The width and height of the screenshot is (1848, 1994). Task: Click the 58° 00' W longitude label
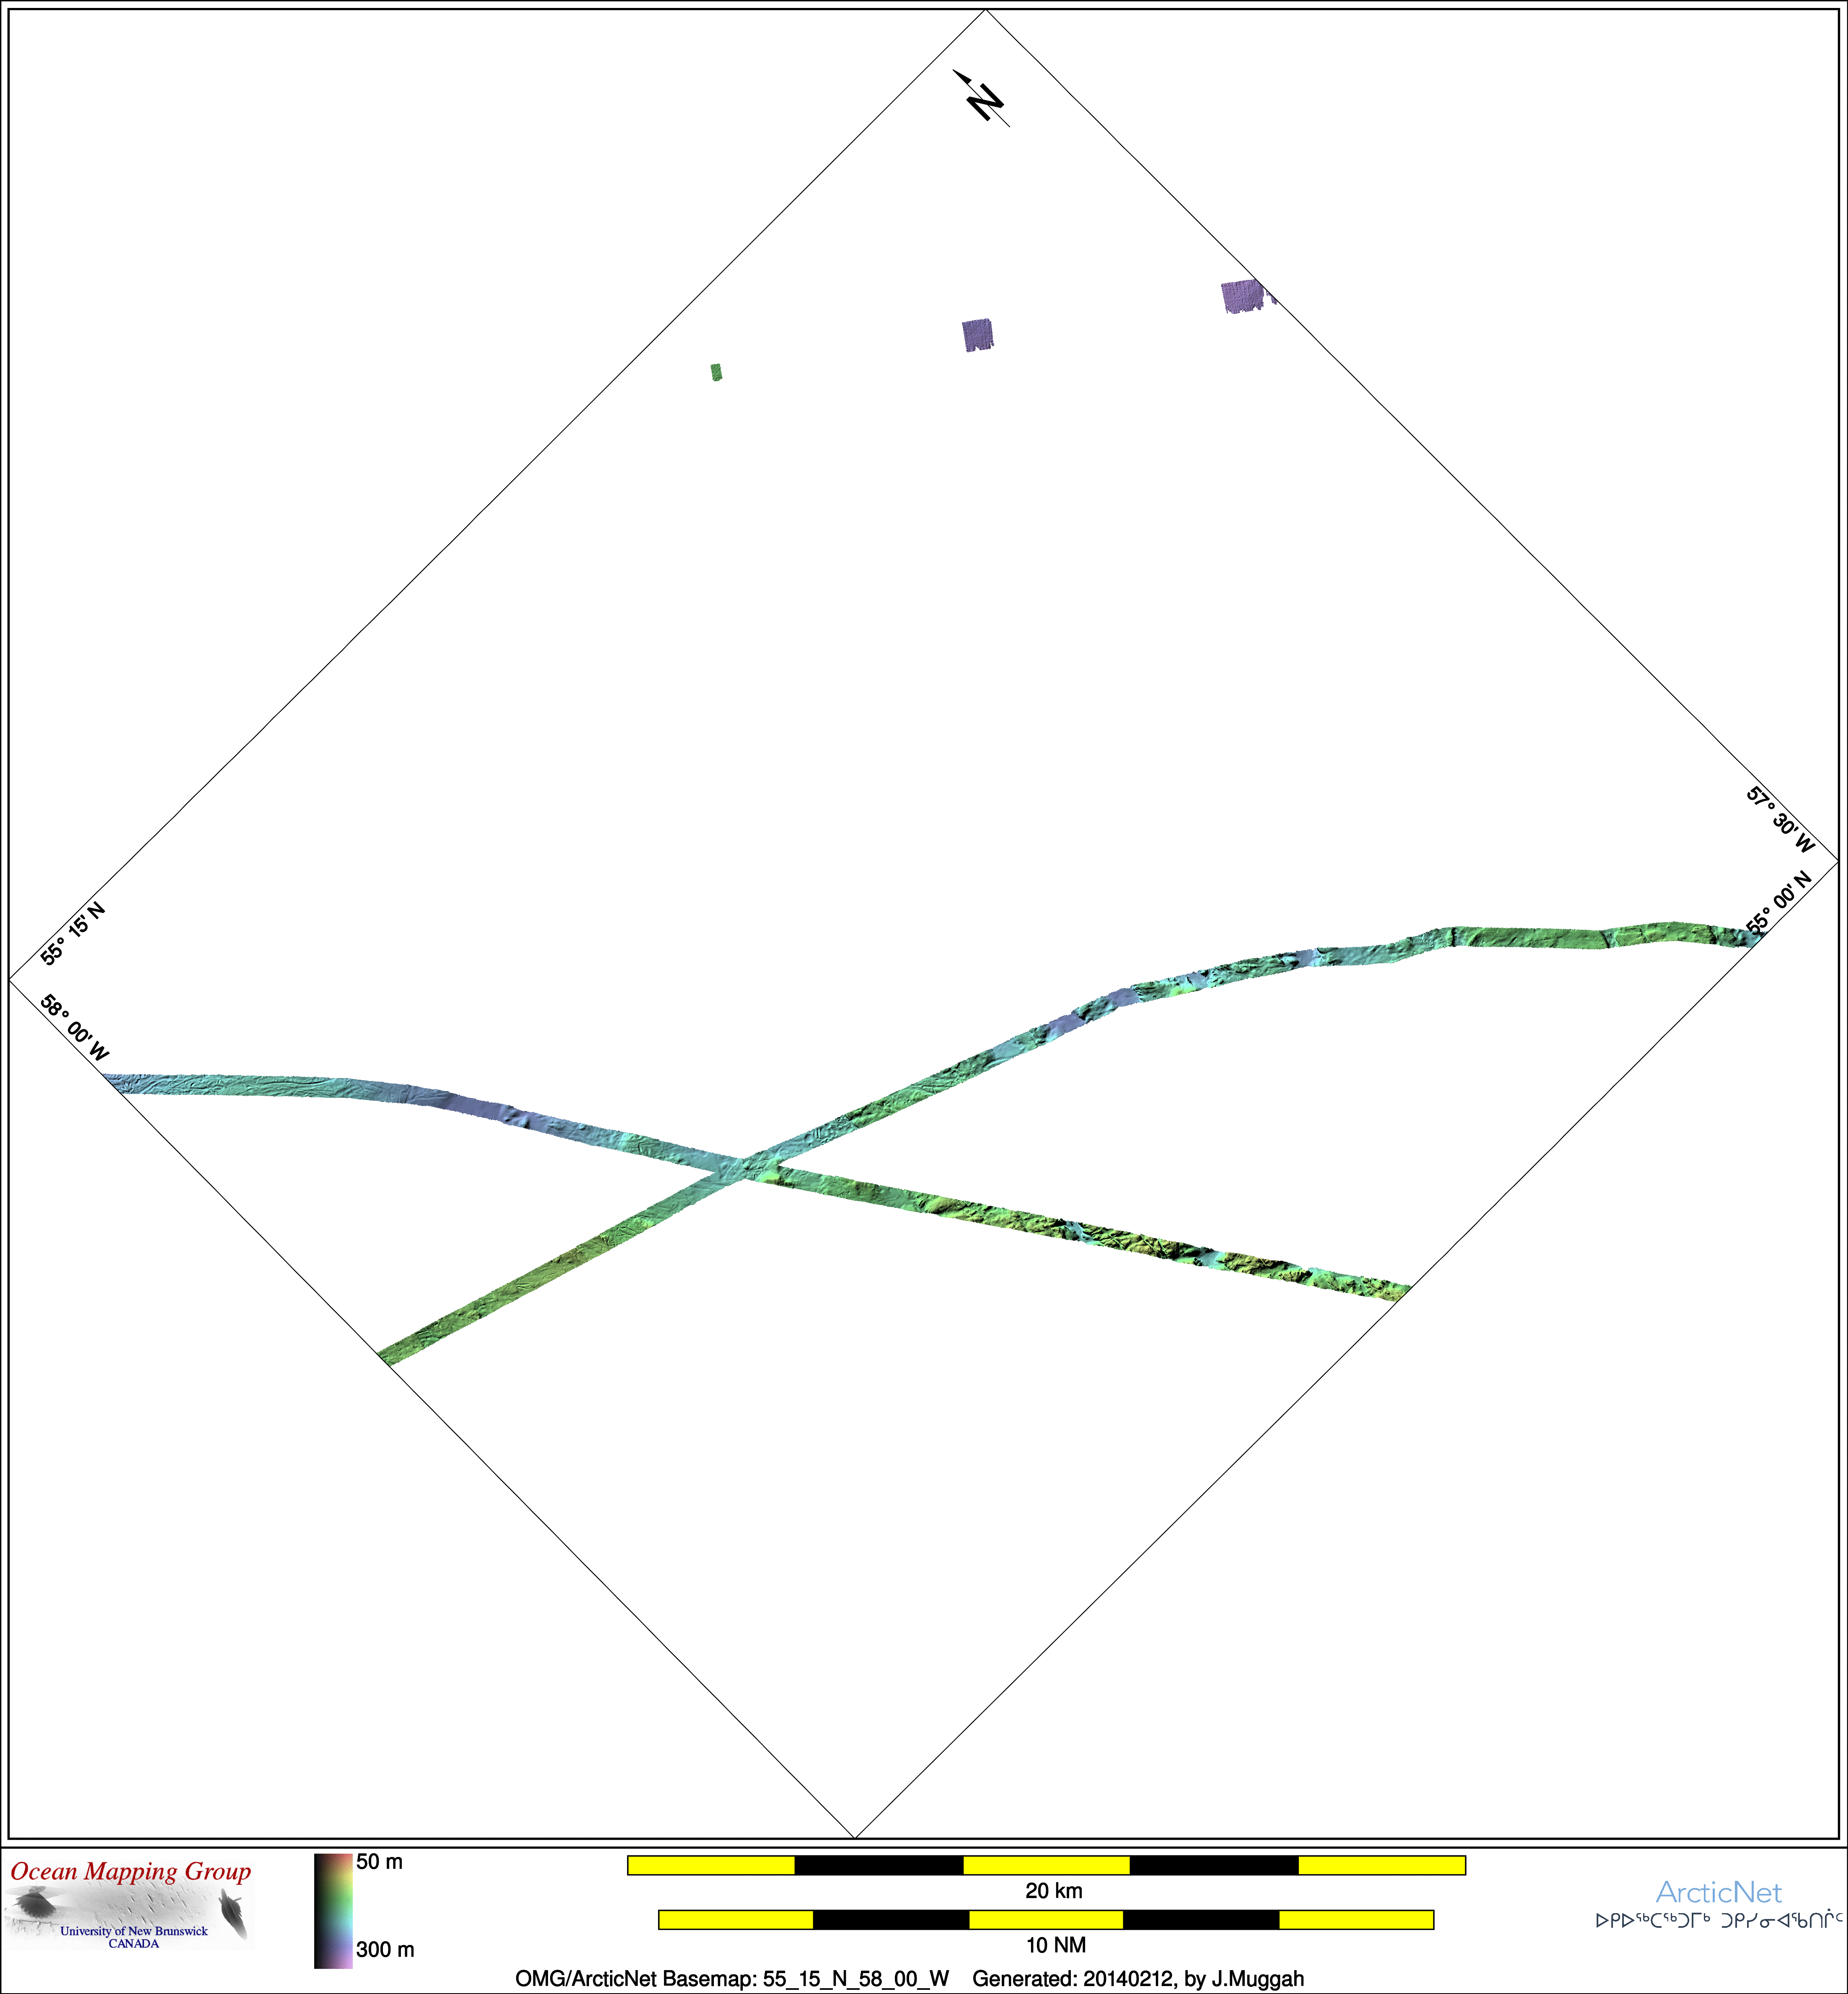click(x=75, y=1027)
